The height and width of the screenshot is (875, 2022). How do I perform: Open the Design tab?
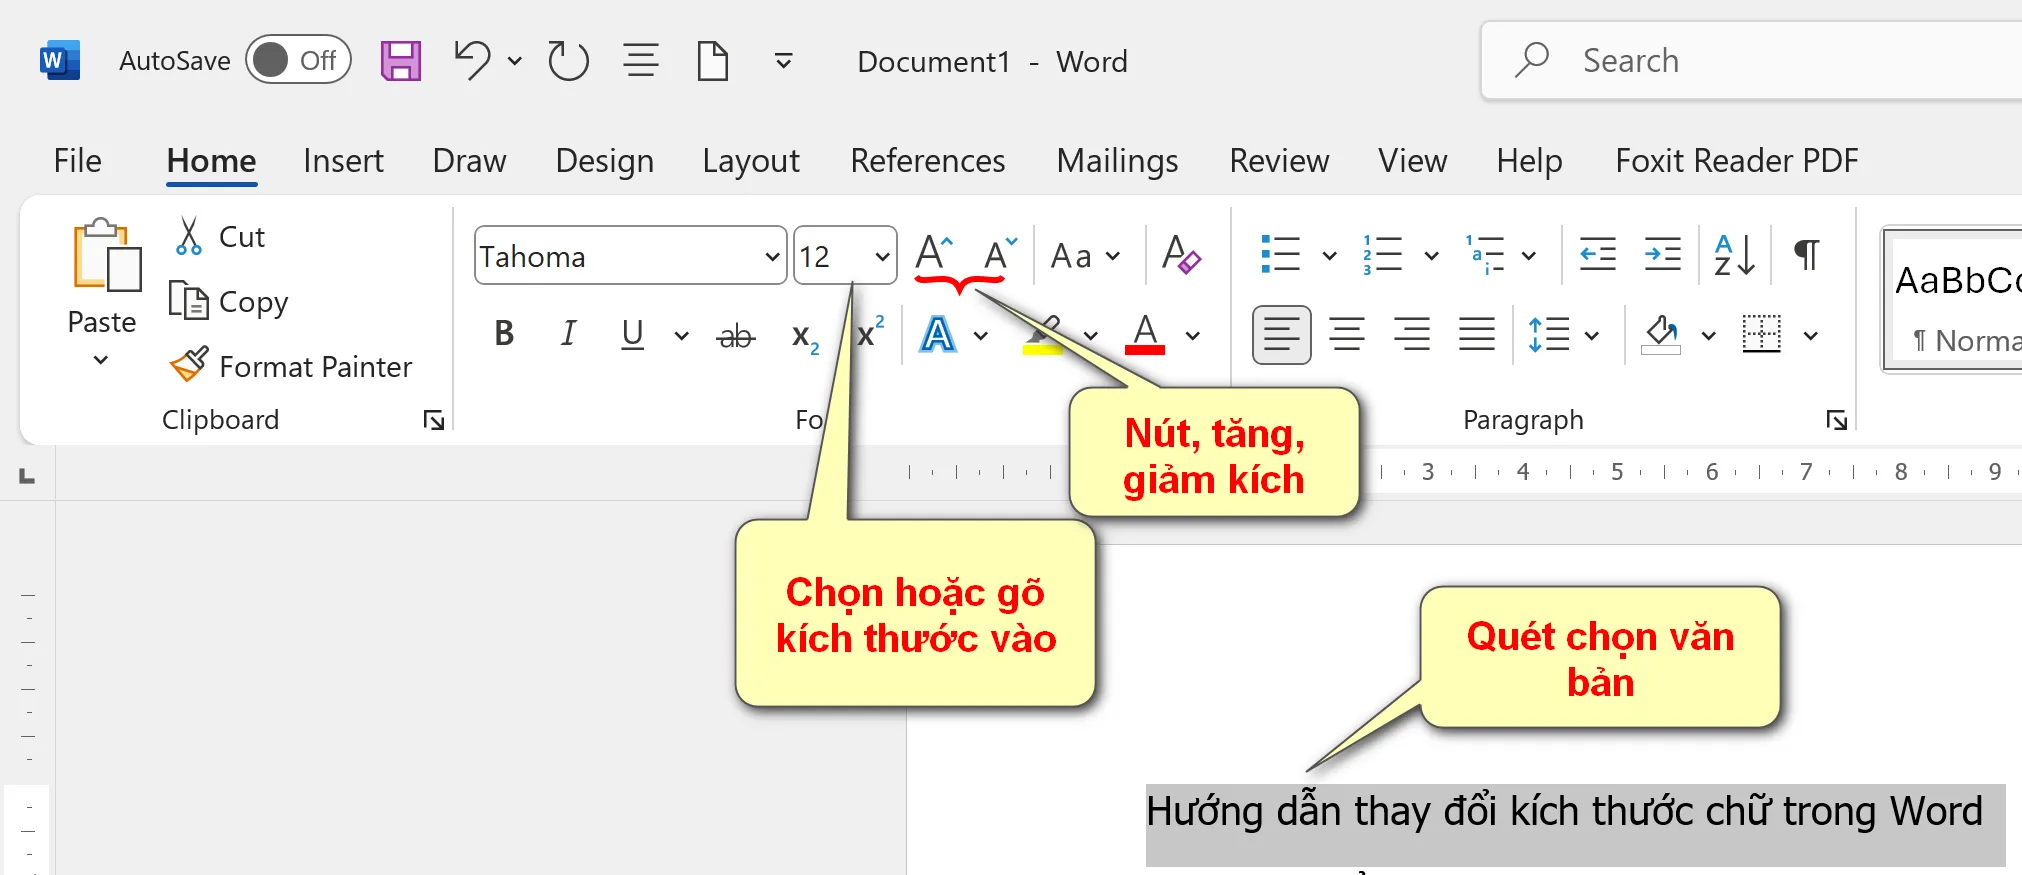[604, 160]
